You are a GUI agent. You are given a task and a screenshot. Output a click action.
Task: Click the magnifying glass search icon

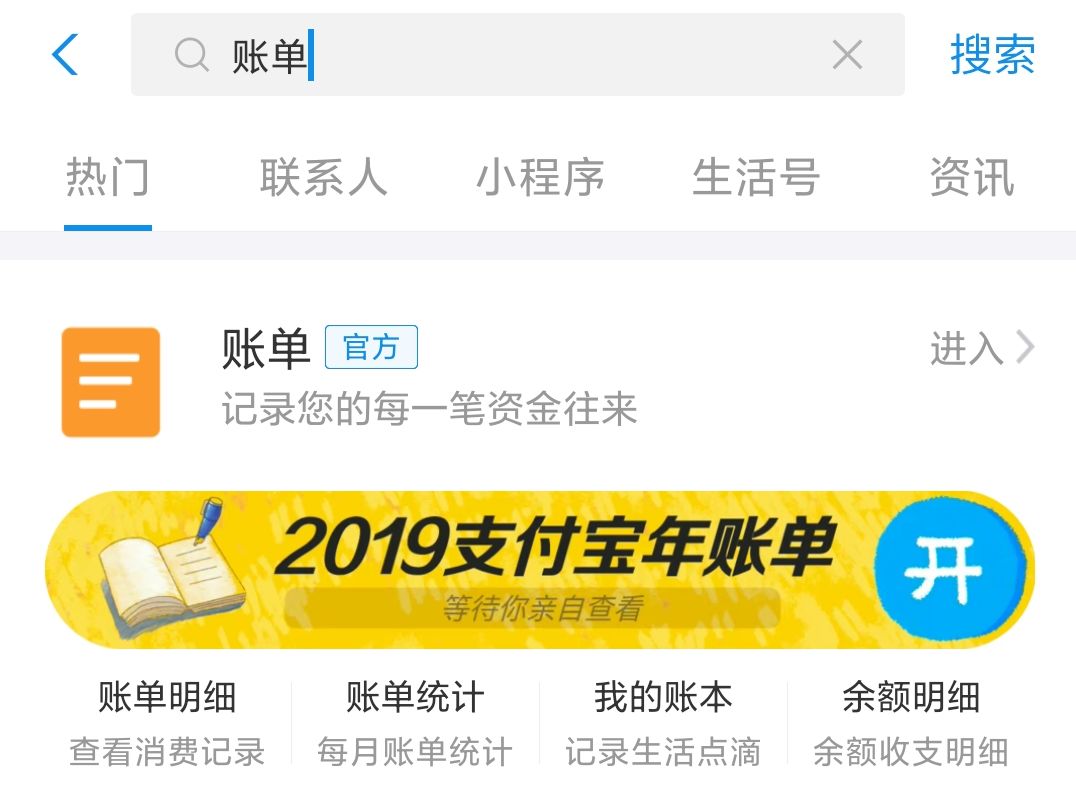pos(191,54)
